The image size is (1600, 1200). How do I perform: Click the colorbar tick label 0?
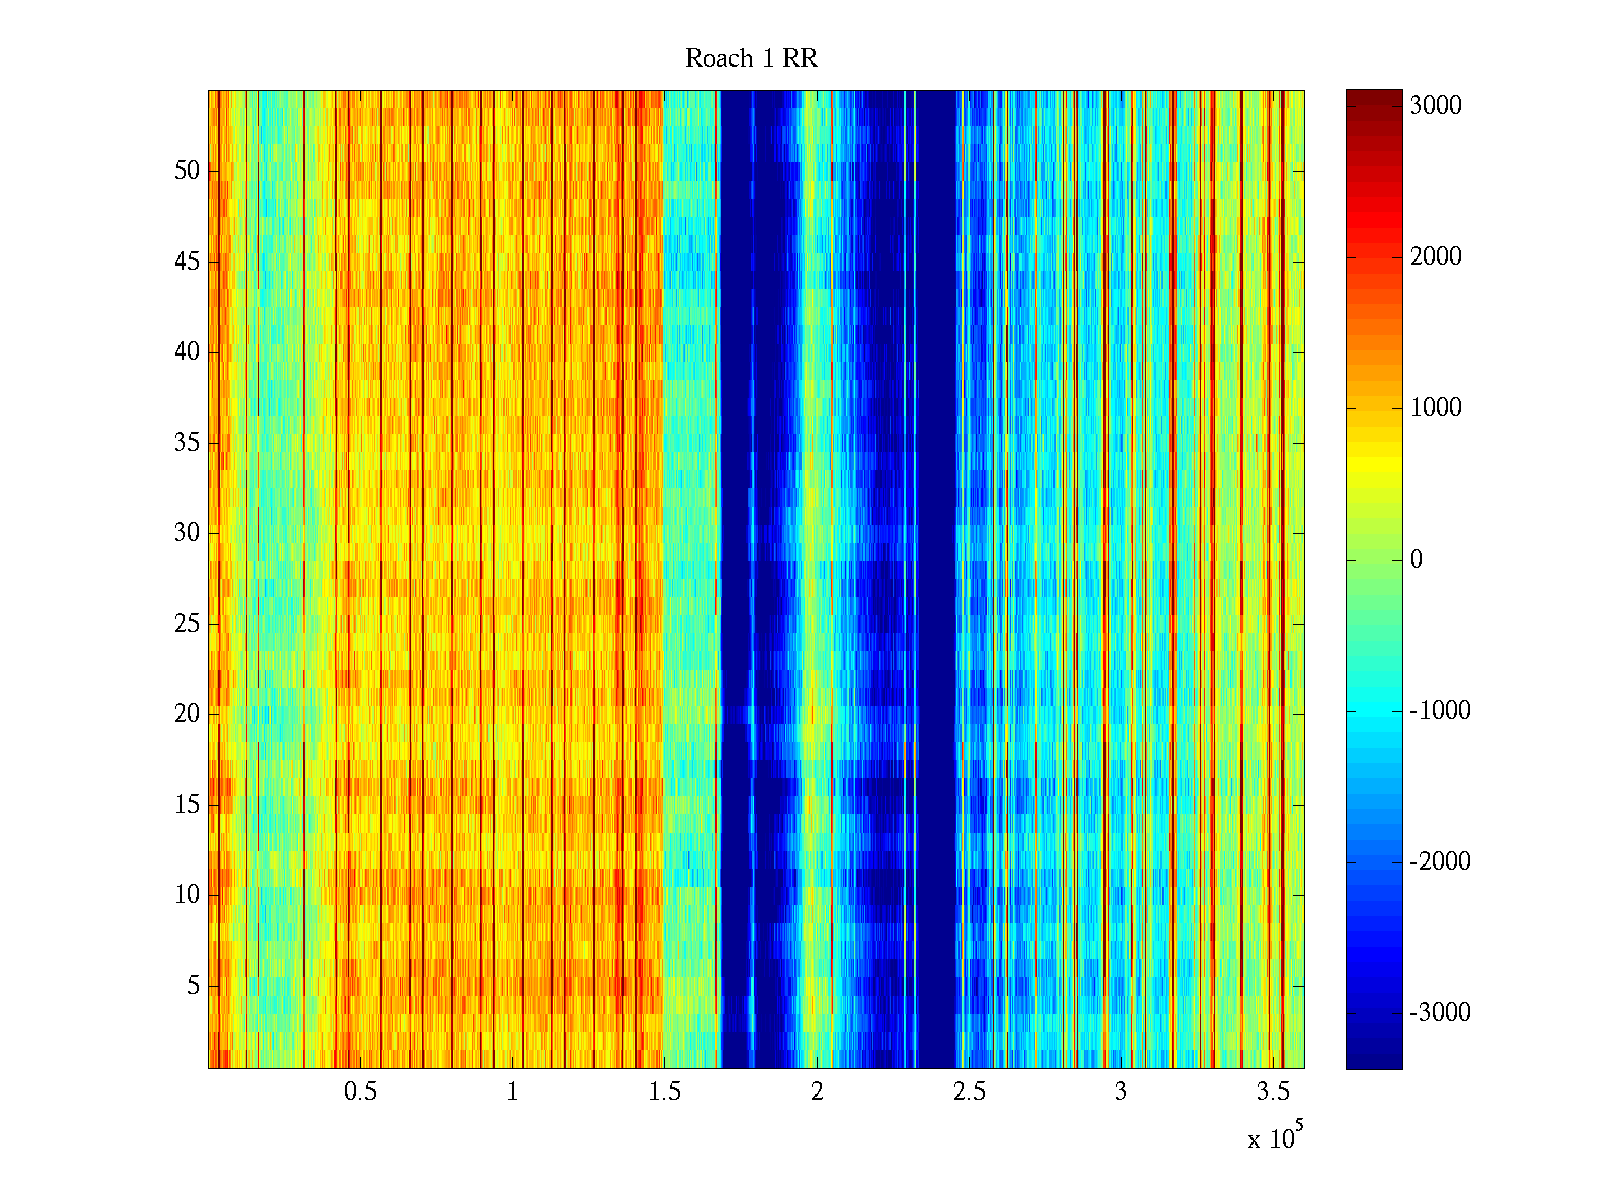(1415, 560)
